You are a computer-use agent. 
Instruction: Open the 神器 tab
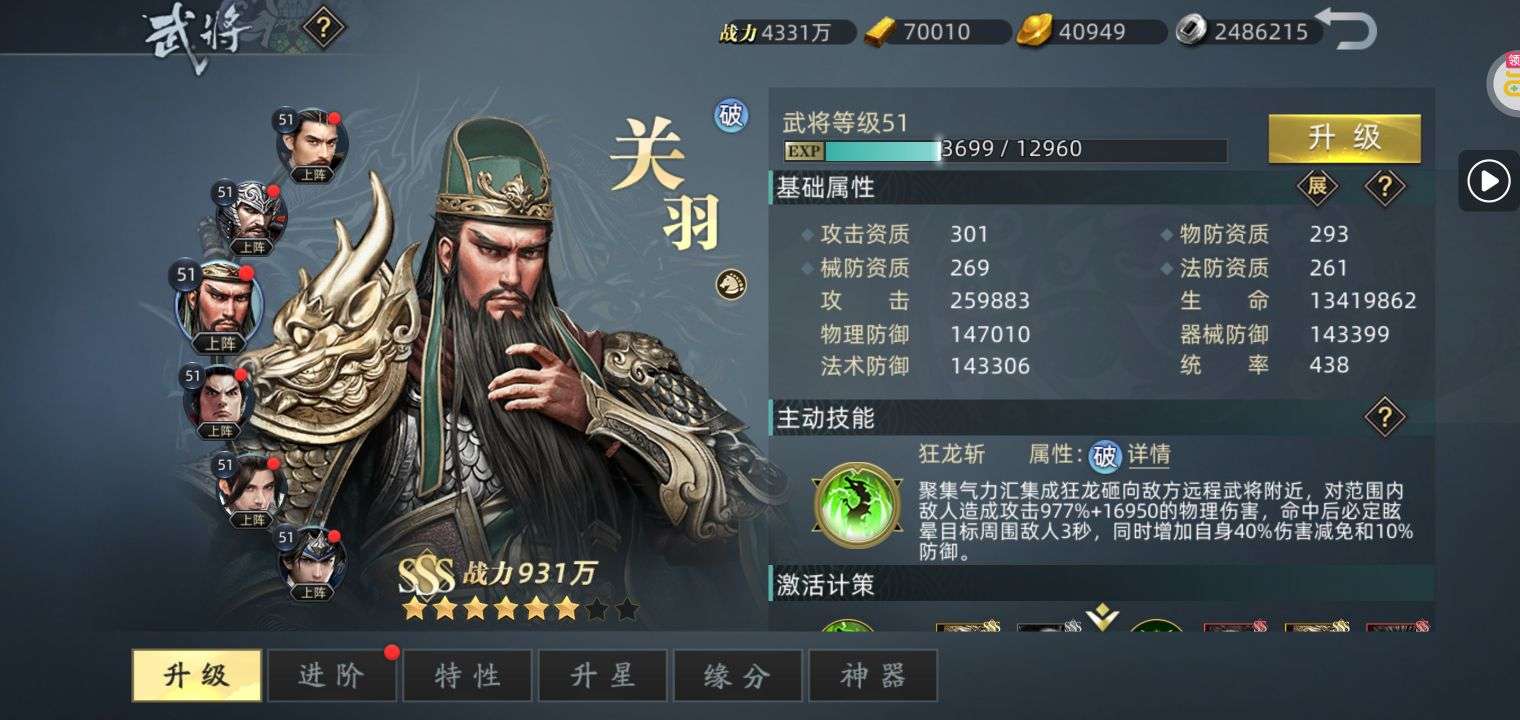coord(873,675)
